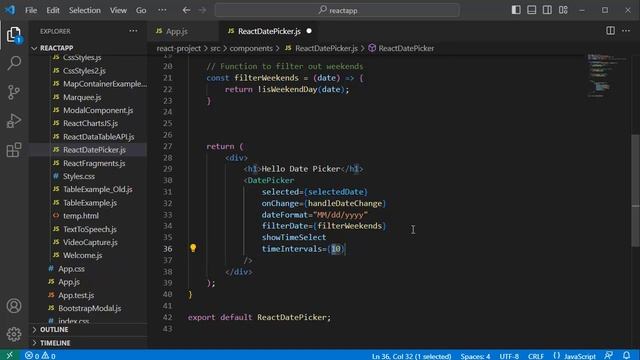
Task: Toggle Secondary Side Bar layout icon
Action: point(547,10)
